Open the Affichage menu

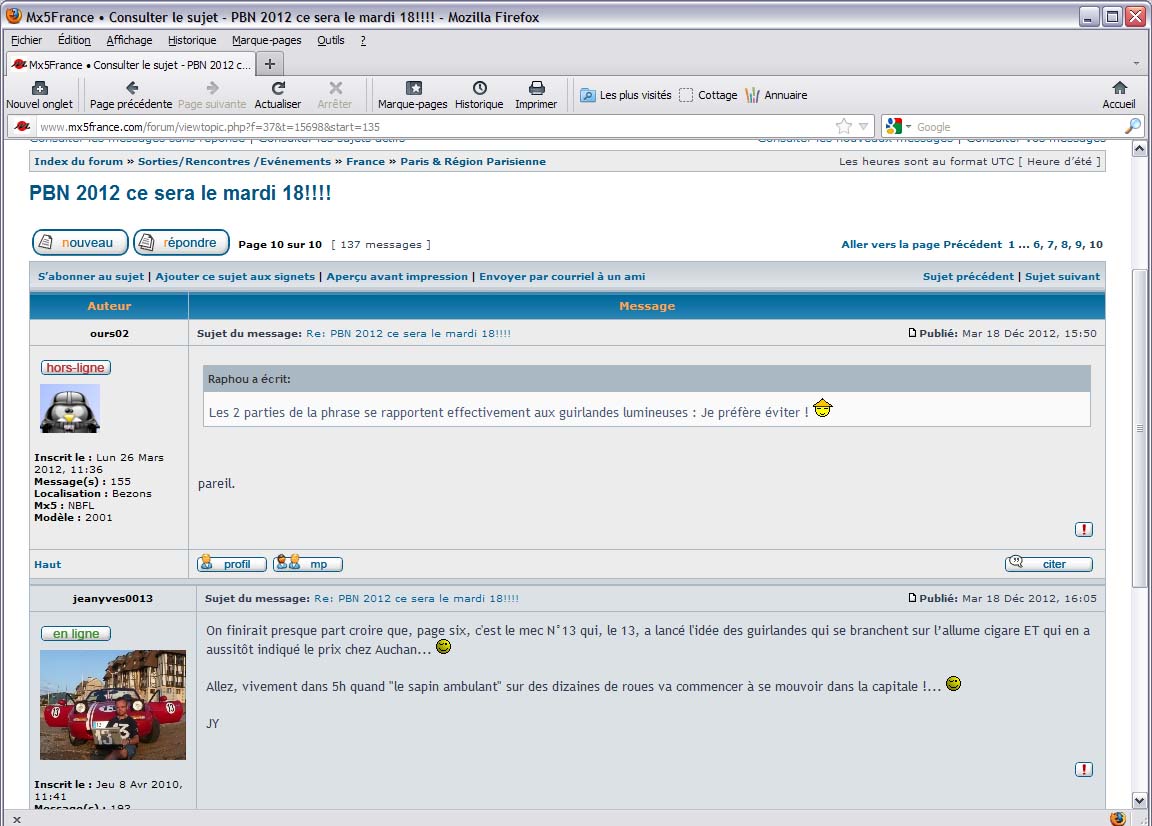click(129, 40)
